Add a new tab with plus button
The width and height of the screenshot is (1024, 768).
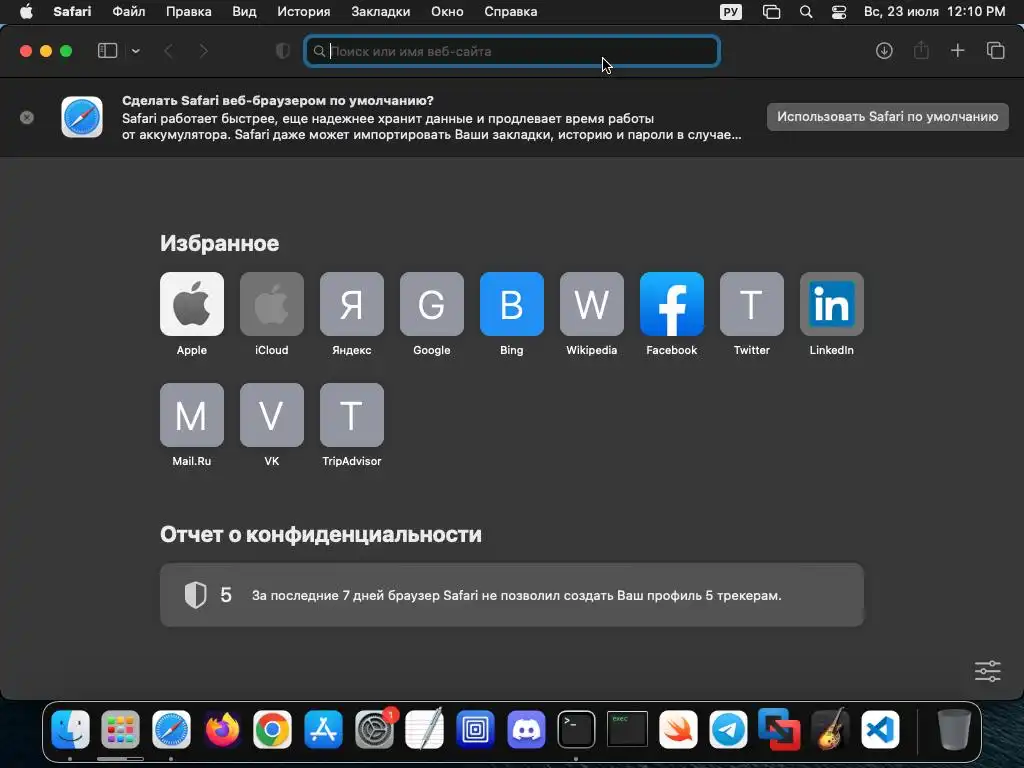957,50
